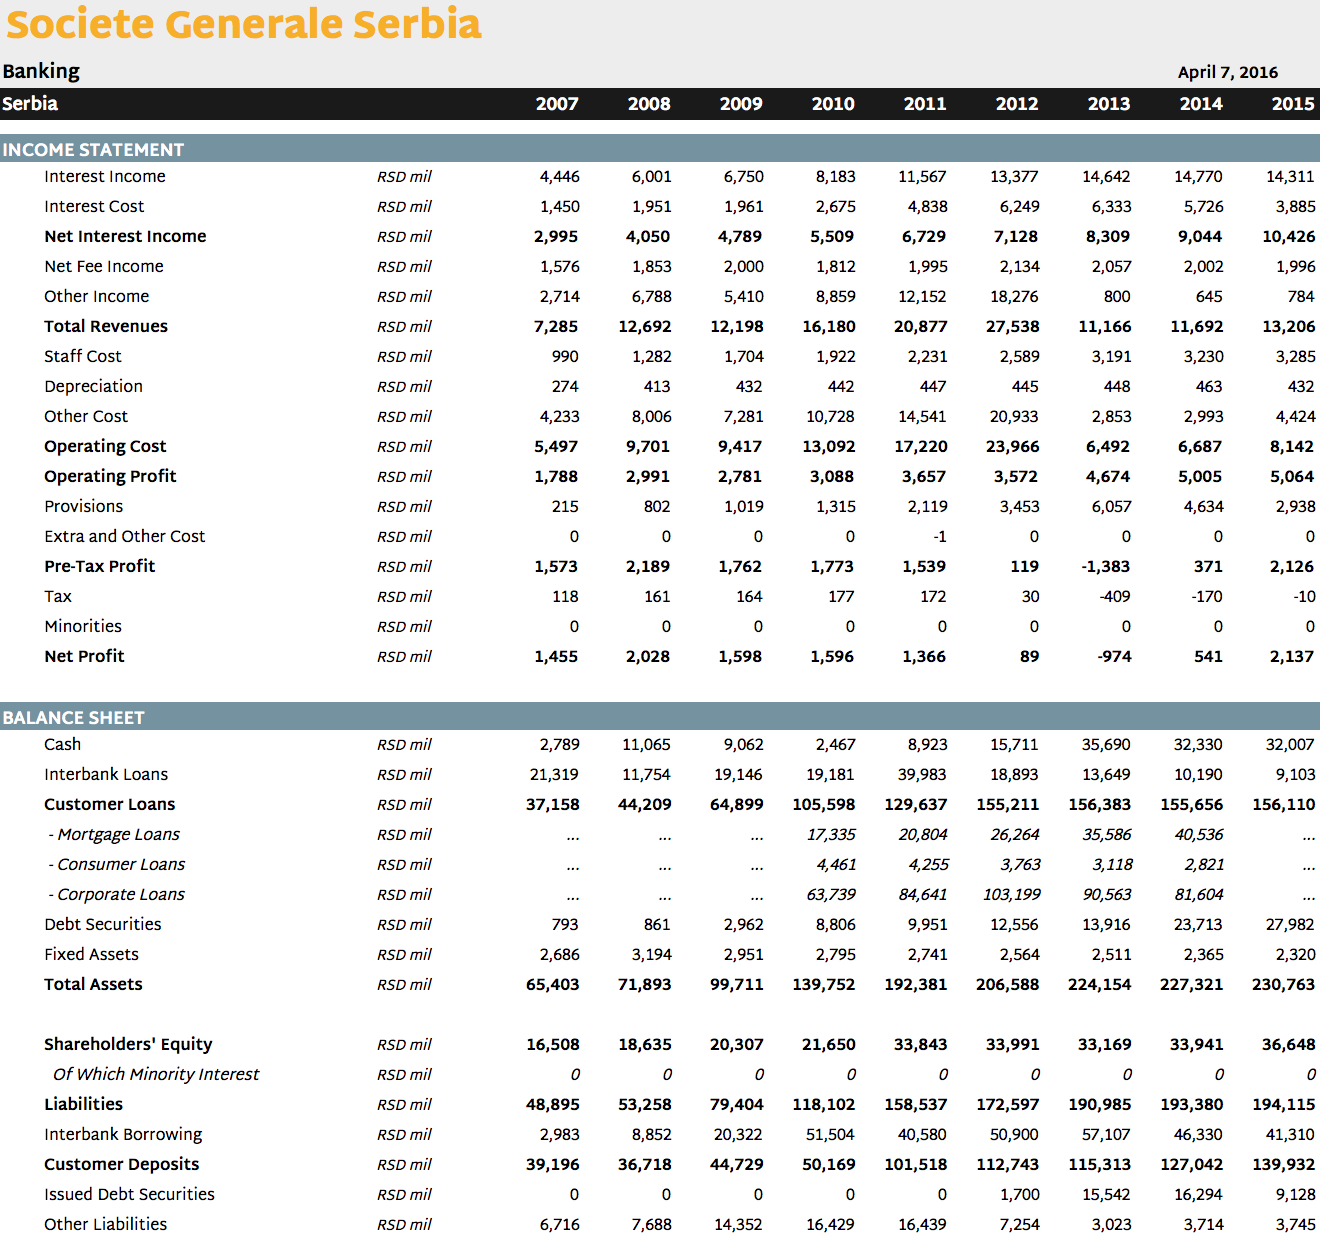Click the Staff Cost row label
The image size is (1320, 1240).
[83, 357]
